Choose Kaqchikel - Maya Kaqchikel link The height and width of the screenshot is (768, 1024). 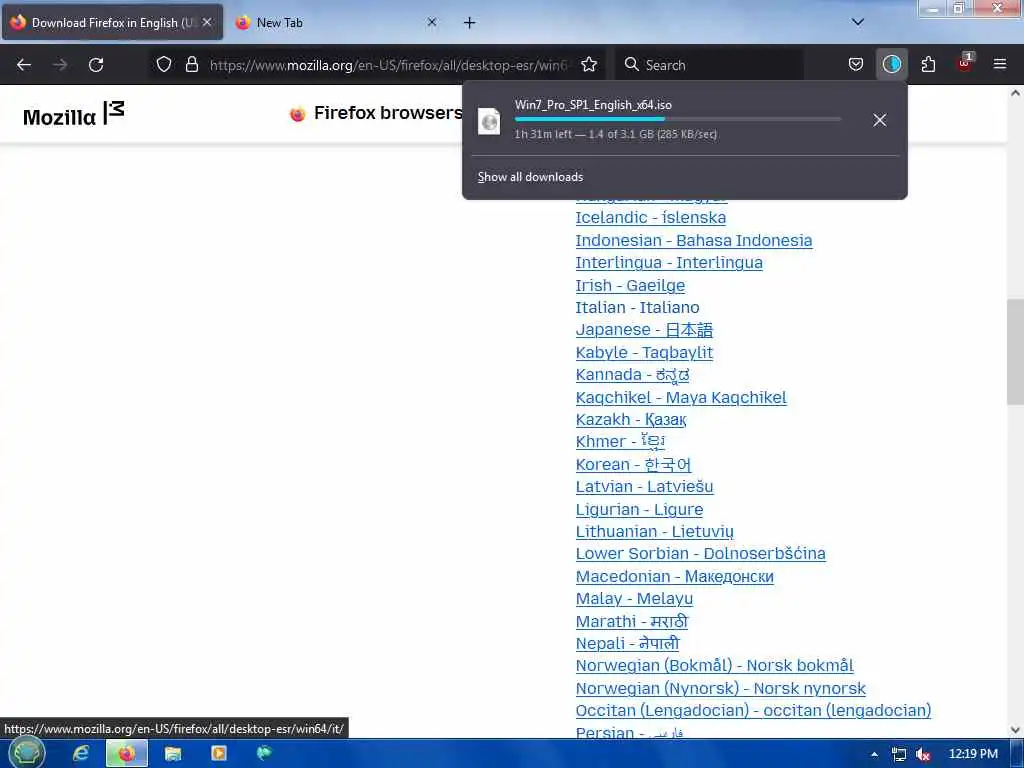click(x=681, y=398)
